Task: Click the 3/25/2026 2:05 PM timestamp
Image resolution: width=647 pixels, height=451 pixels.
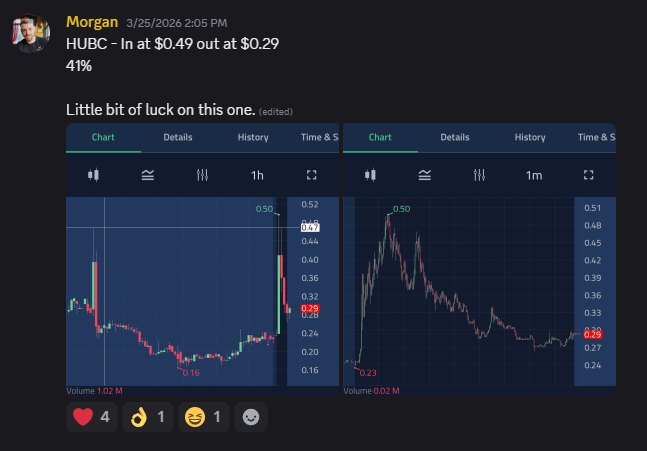Action: pyautogui.click(x=177, y=23)
